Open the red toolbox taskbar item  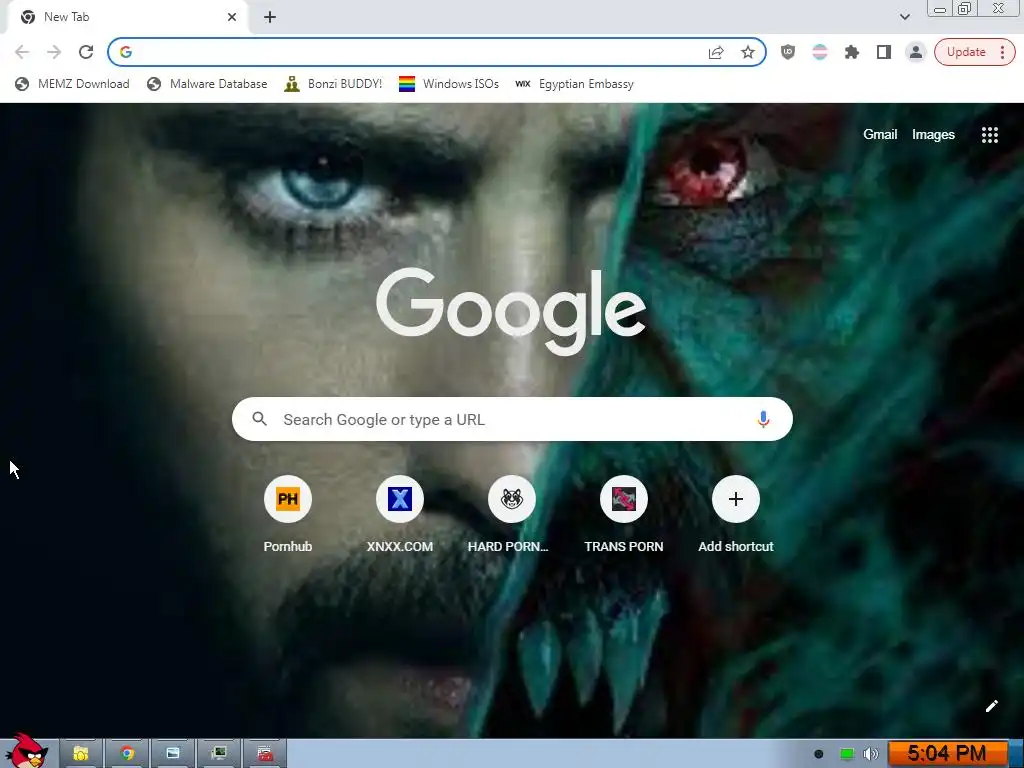265,754
